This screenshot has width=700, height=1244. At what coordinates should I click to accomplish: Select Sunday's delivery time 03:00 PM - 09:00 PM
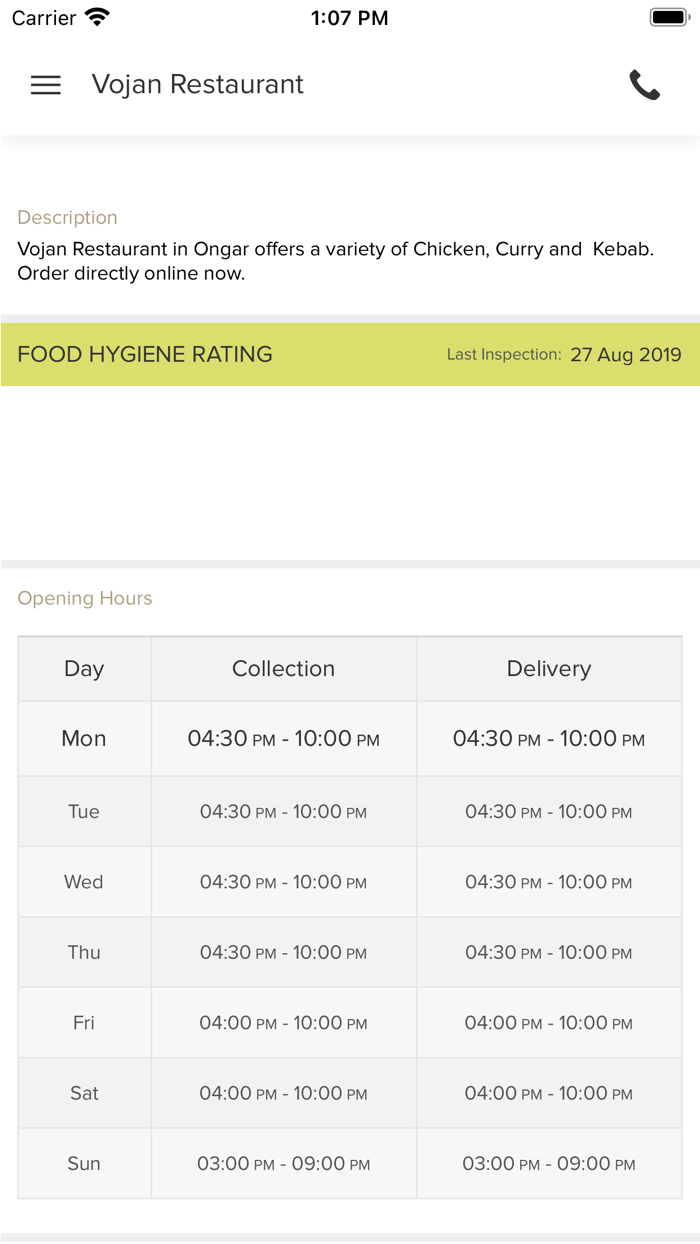548,1163
